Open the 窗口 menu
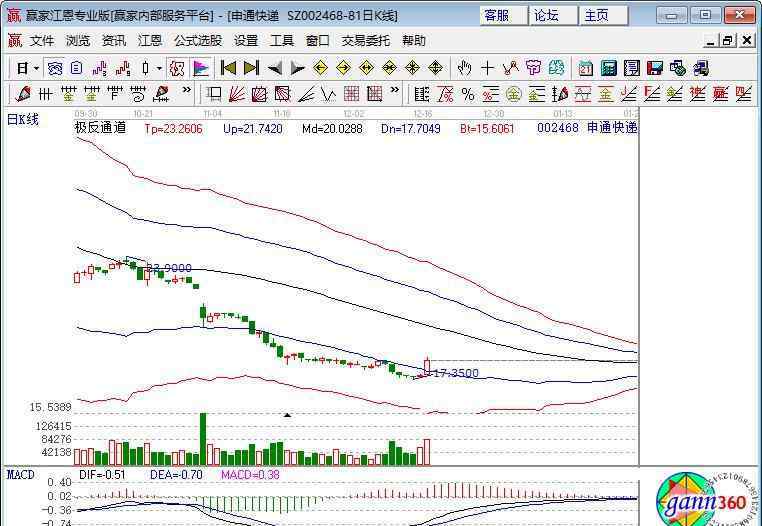762x526 pixels. pos(317,41)
